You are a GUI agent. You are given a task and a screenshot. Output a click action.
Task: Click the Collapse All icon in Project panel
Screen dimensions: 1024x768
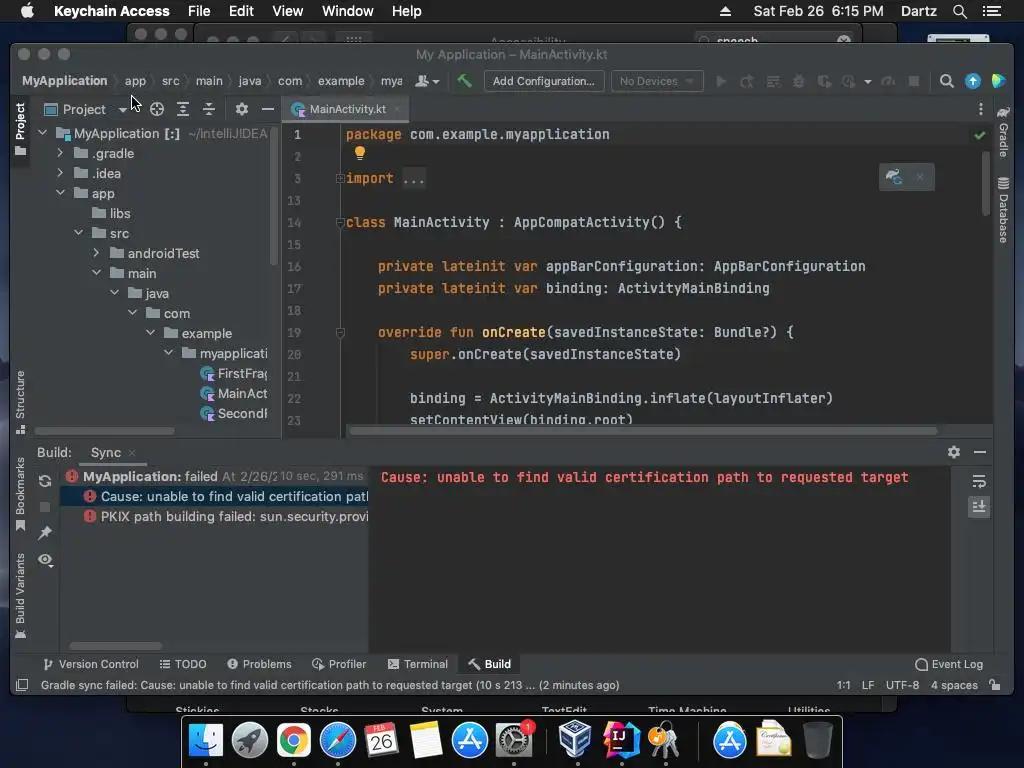tap(209, 109)
